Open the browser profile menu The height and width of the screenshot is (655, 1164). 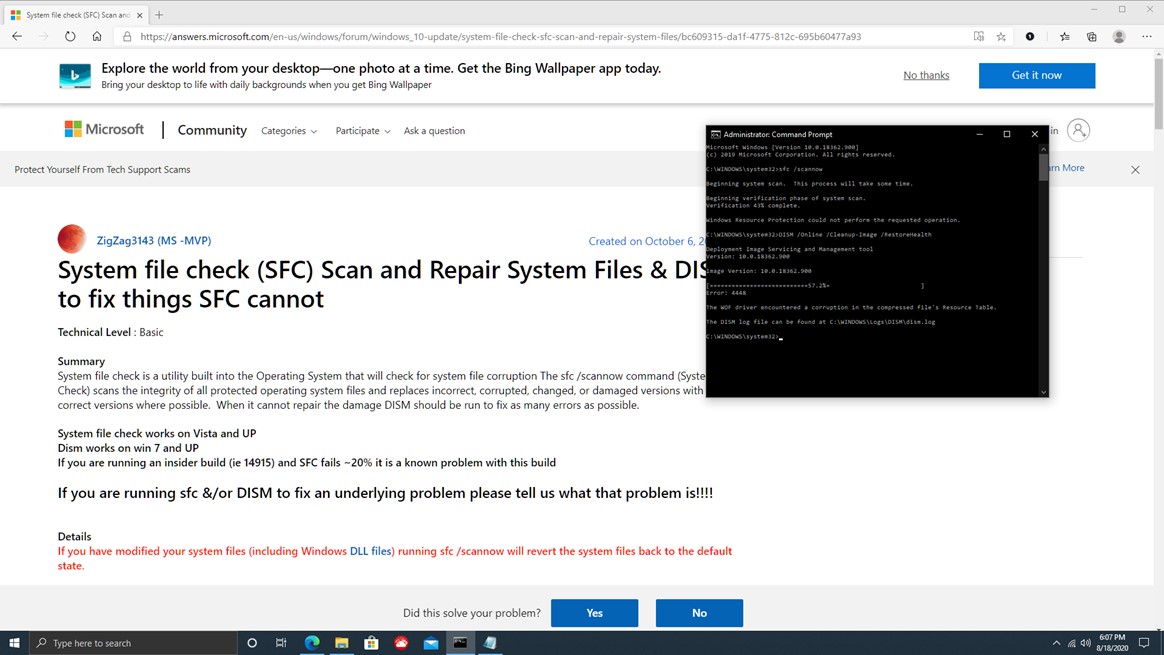[x=1119, y=36]
